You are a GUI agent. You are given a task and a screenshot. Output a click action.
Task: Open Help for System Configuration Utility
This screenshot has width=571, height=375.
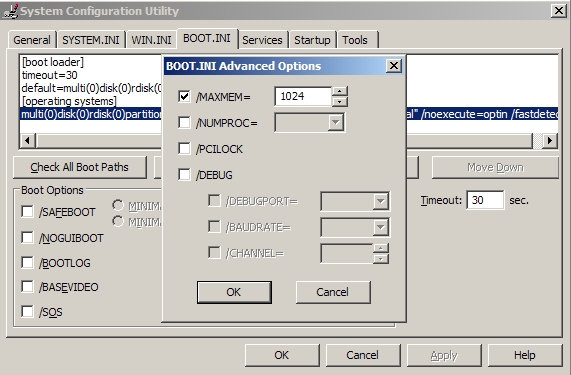click(x=525, y=355)
